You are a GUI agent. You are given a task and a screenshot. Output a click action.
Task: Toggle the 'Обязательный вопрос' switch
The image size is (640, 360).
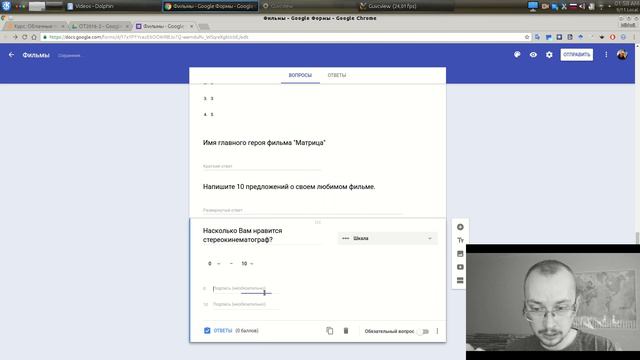(424, 331)
